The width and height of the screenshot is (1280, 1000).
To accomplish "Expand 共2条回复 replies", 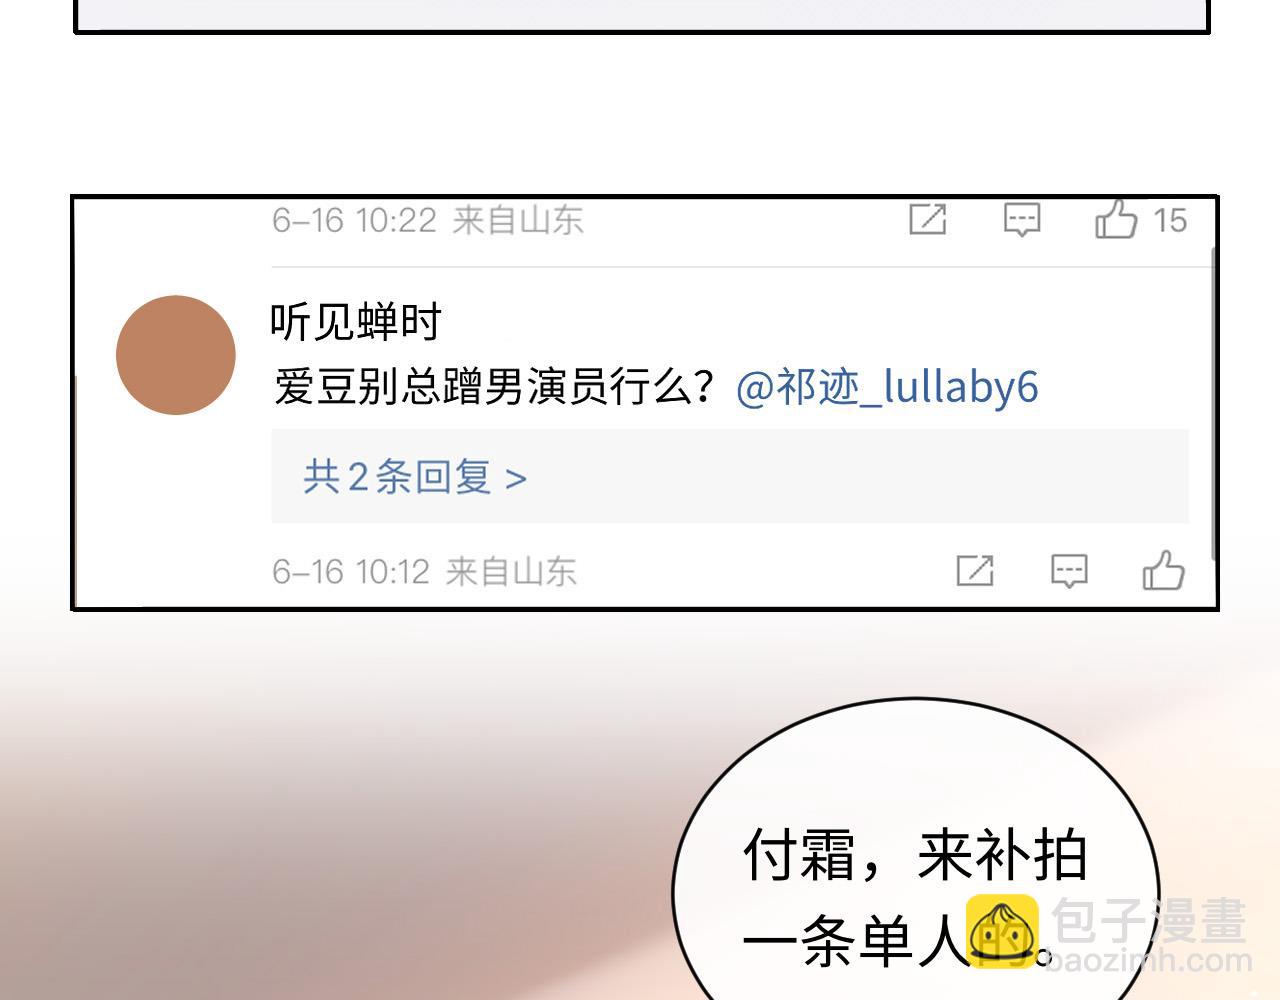I will [730, 477].
